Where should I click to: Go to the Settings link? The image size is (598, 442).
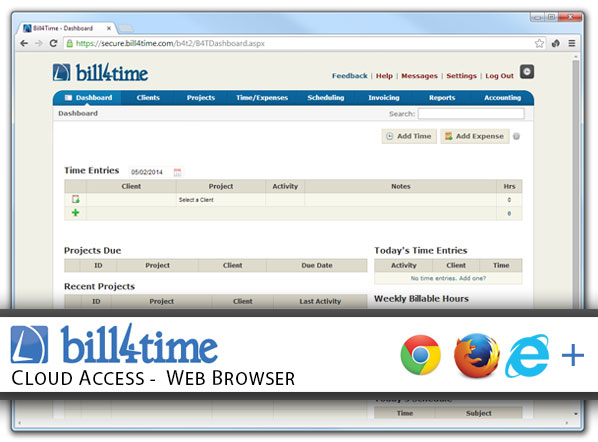tap(461, 76)
